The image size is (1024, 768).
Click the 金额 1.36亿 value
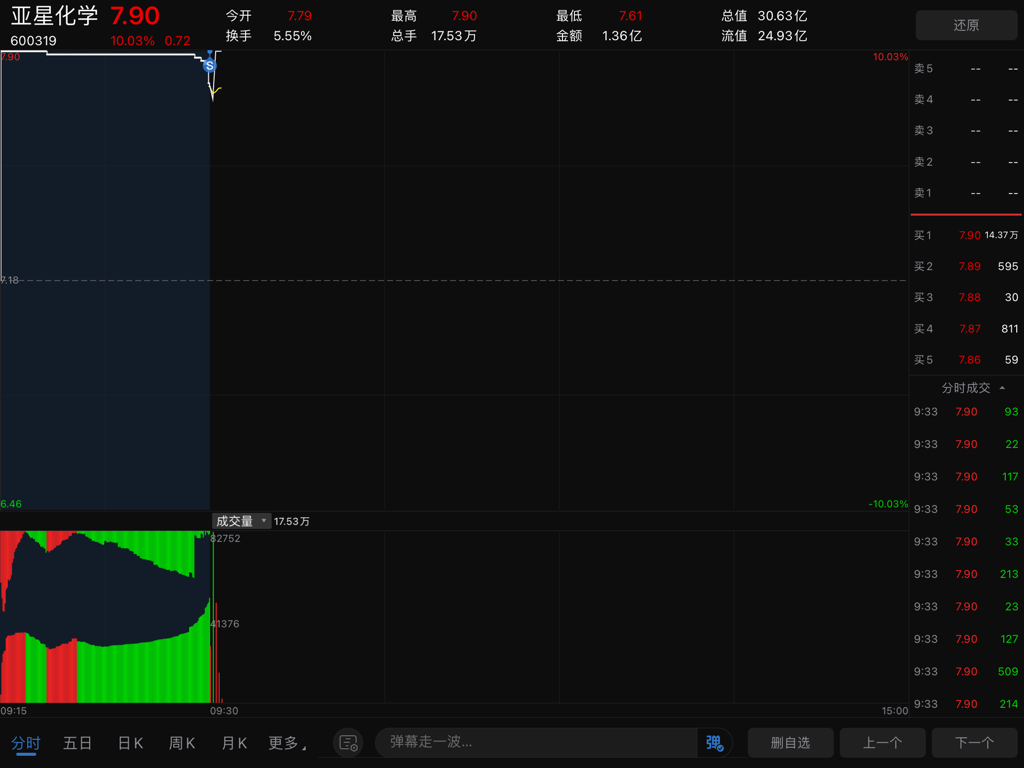pyautogui.click(x=622, y=36)
